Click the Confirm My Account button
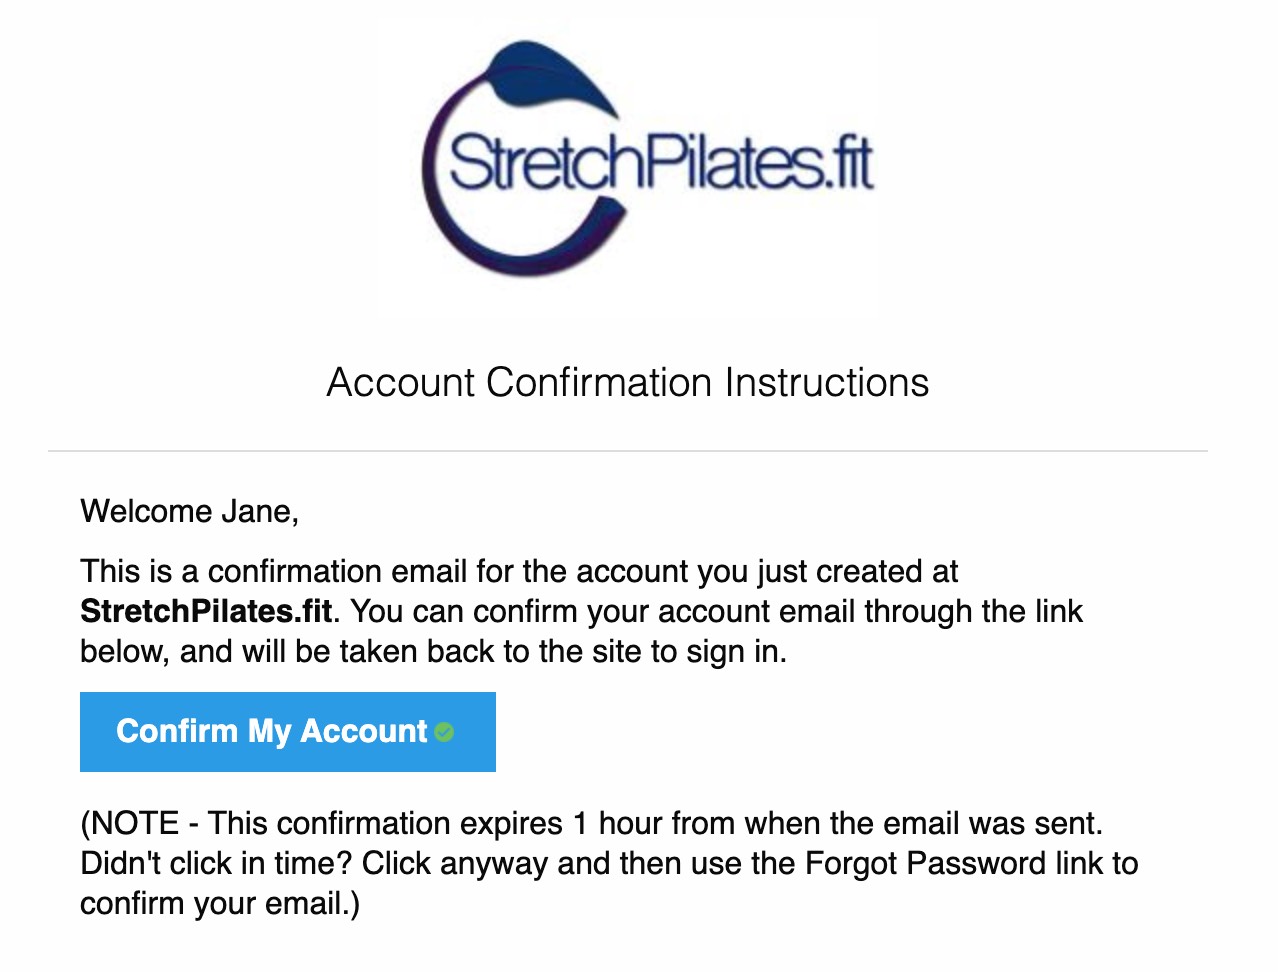Screen dimensions: 1278x972 click(x=288, y=731)
